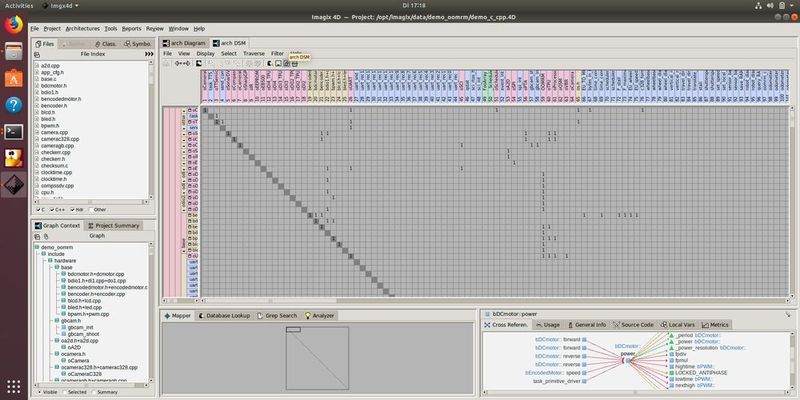Viewport: 800px width, 400px height.
Task: Collapse the include folder node
Action: click(x=43, y=254)
